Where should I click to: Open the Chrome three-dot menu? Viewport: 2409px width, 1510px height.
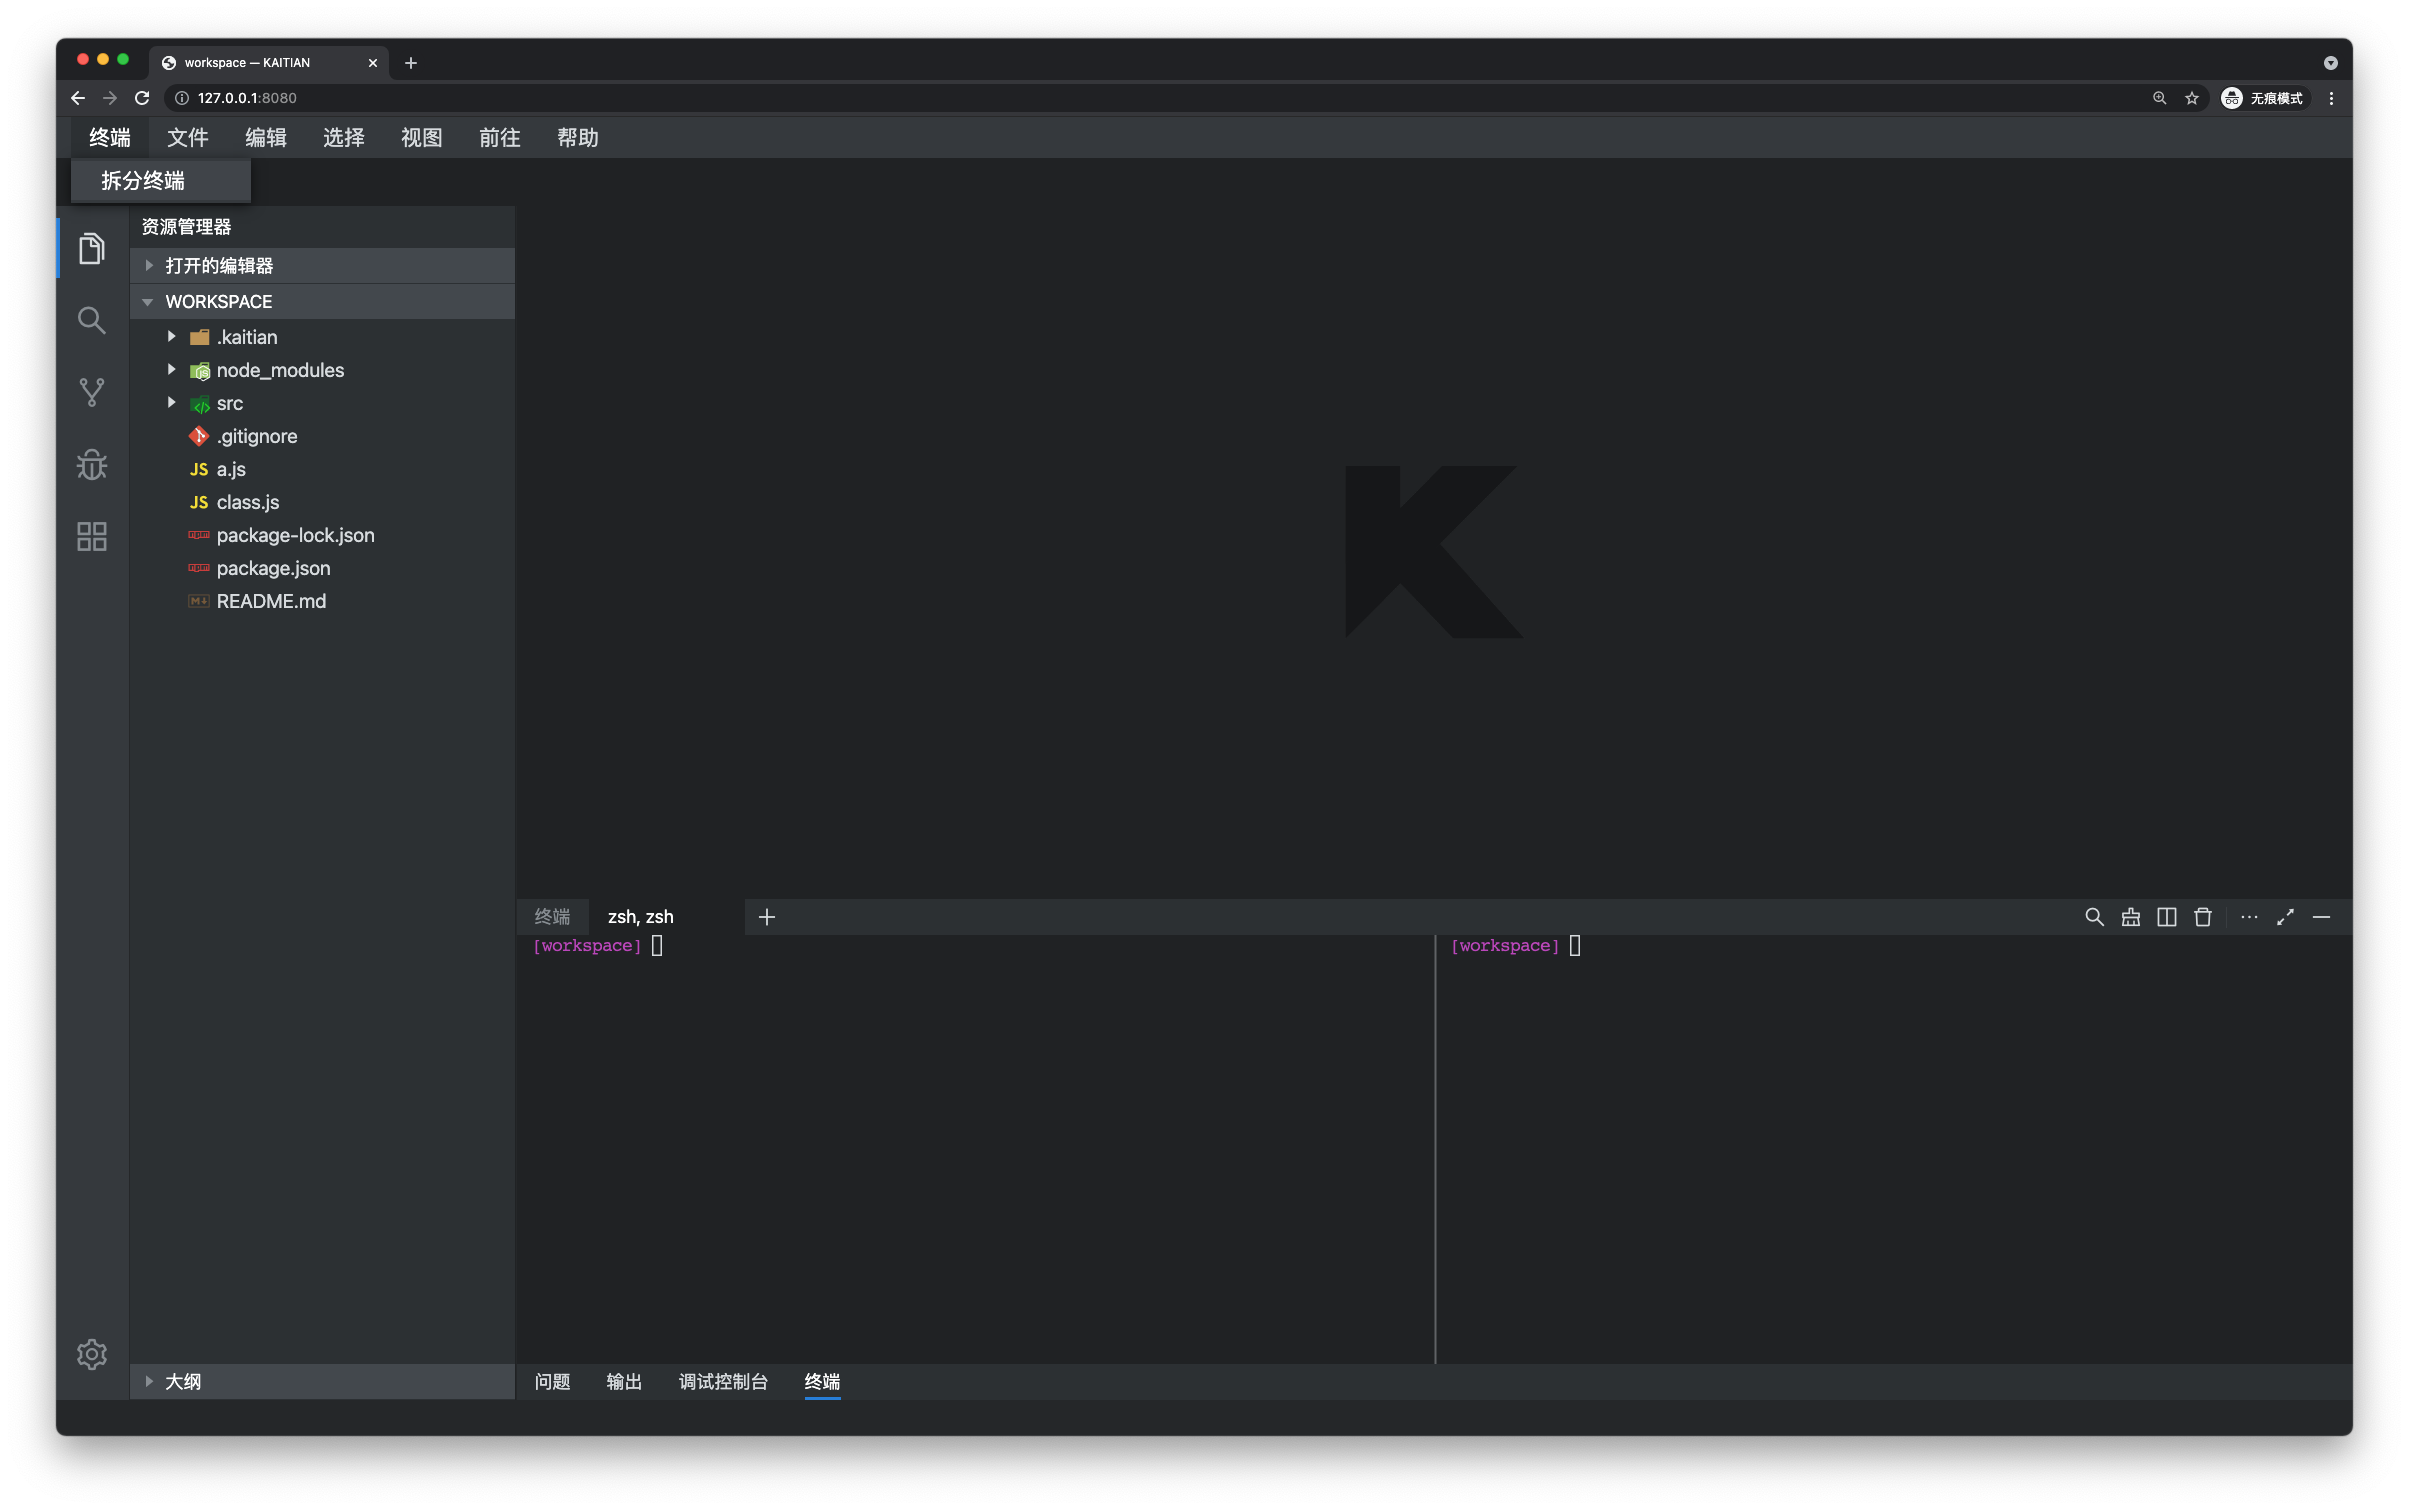tap(2331, 98)
